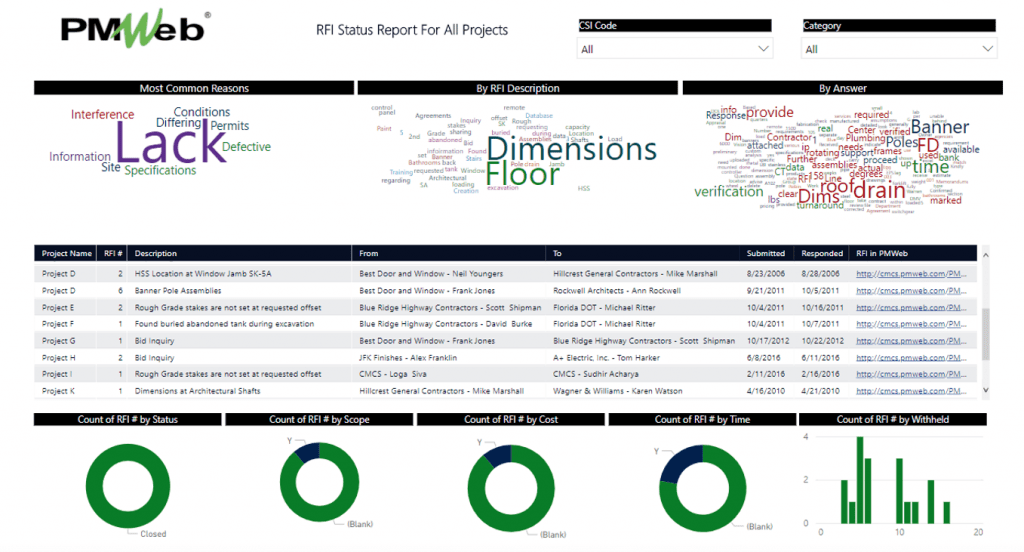Select submitted date 8/23/2006 cell

tap(765, 274)
